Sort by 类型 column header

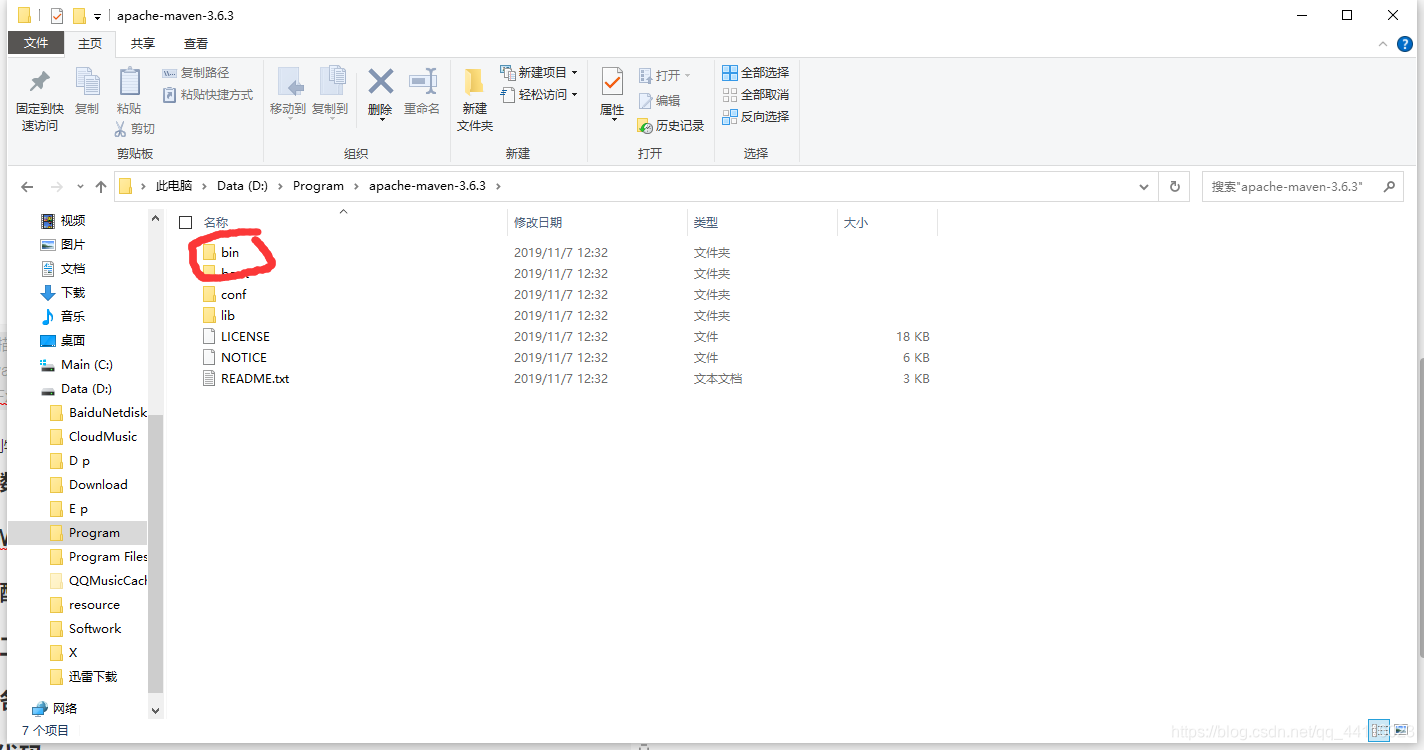762,223
